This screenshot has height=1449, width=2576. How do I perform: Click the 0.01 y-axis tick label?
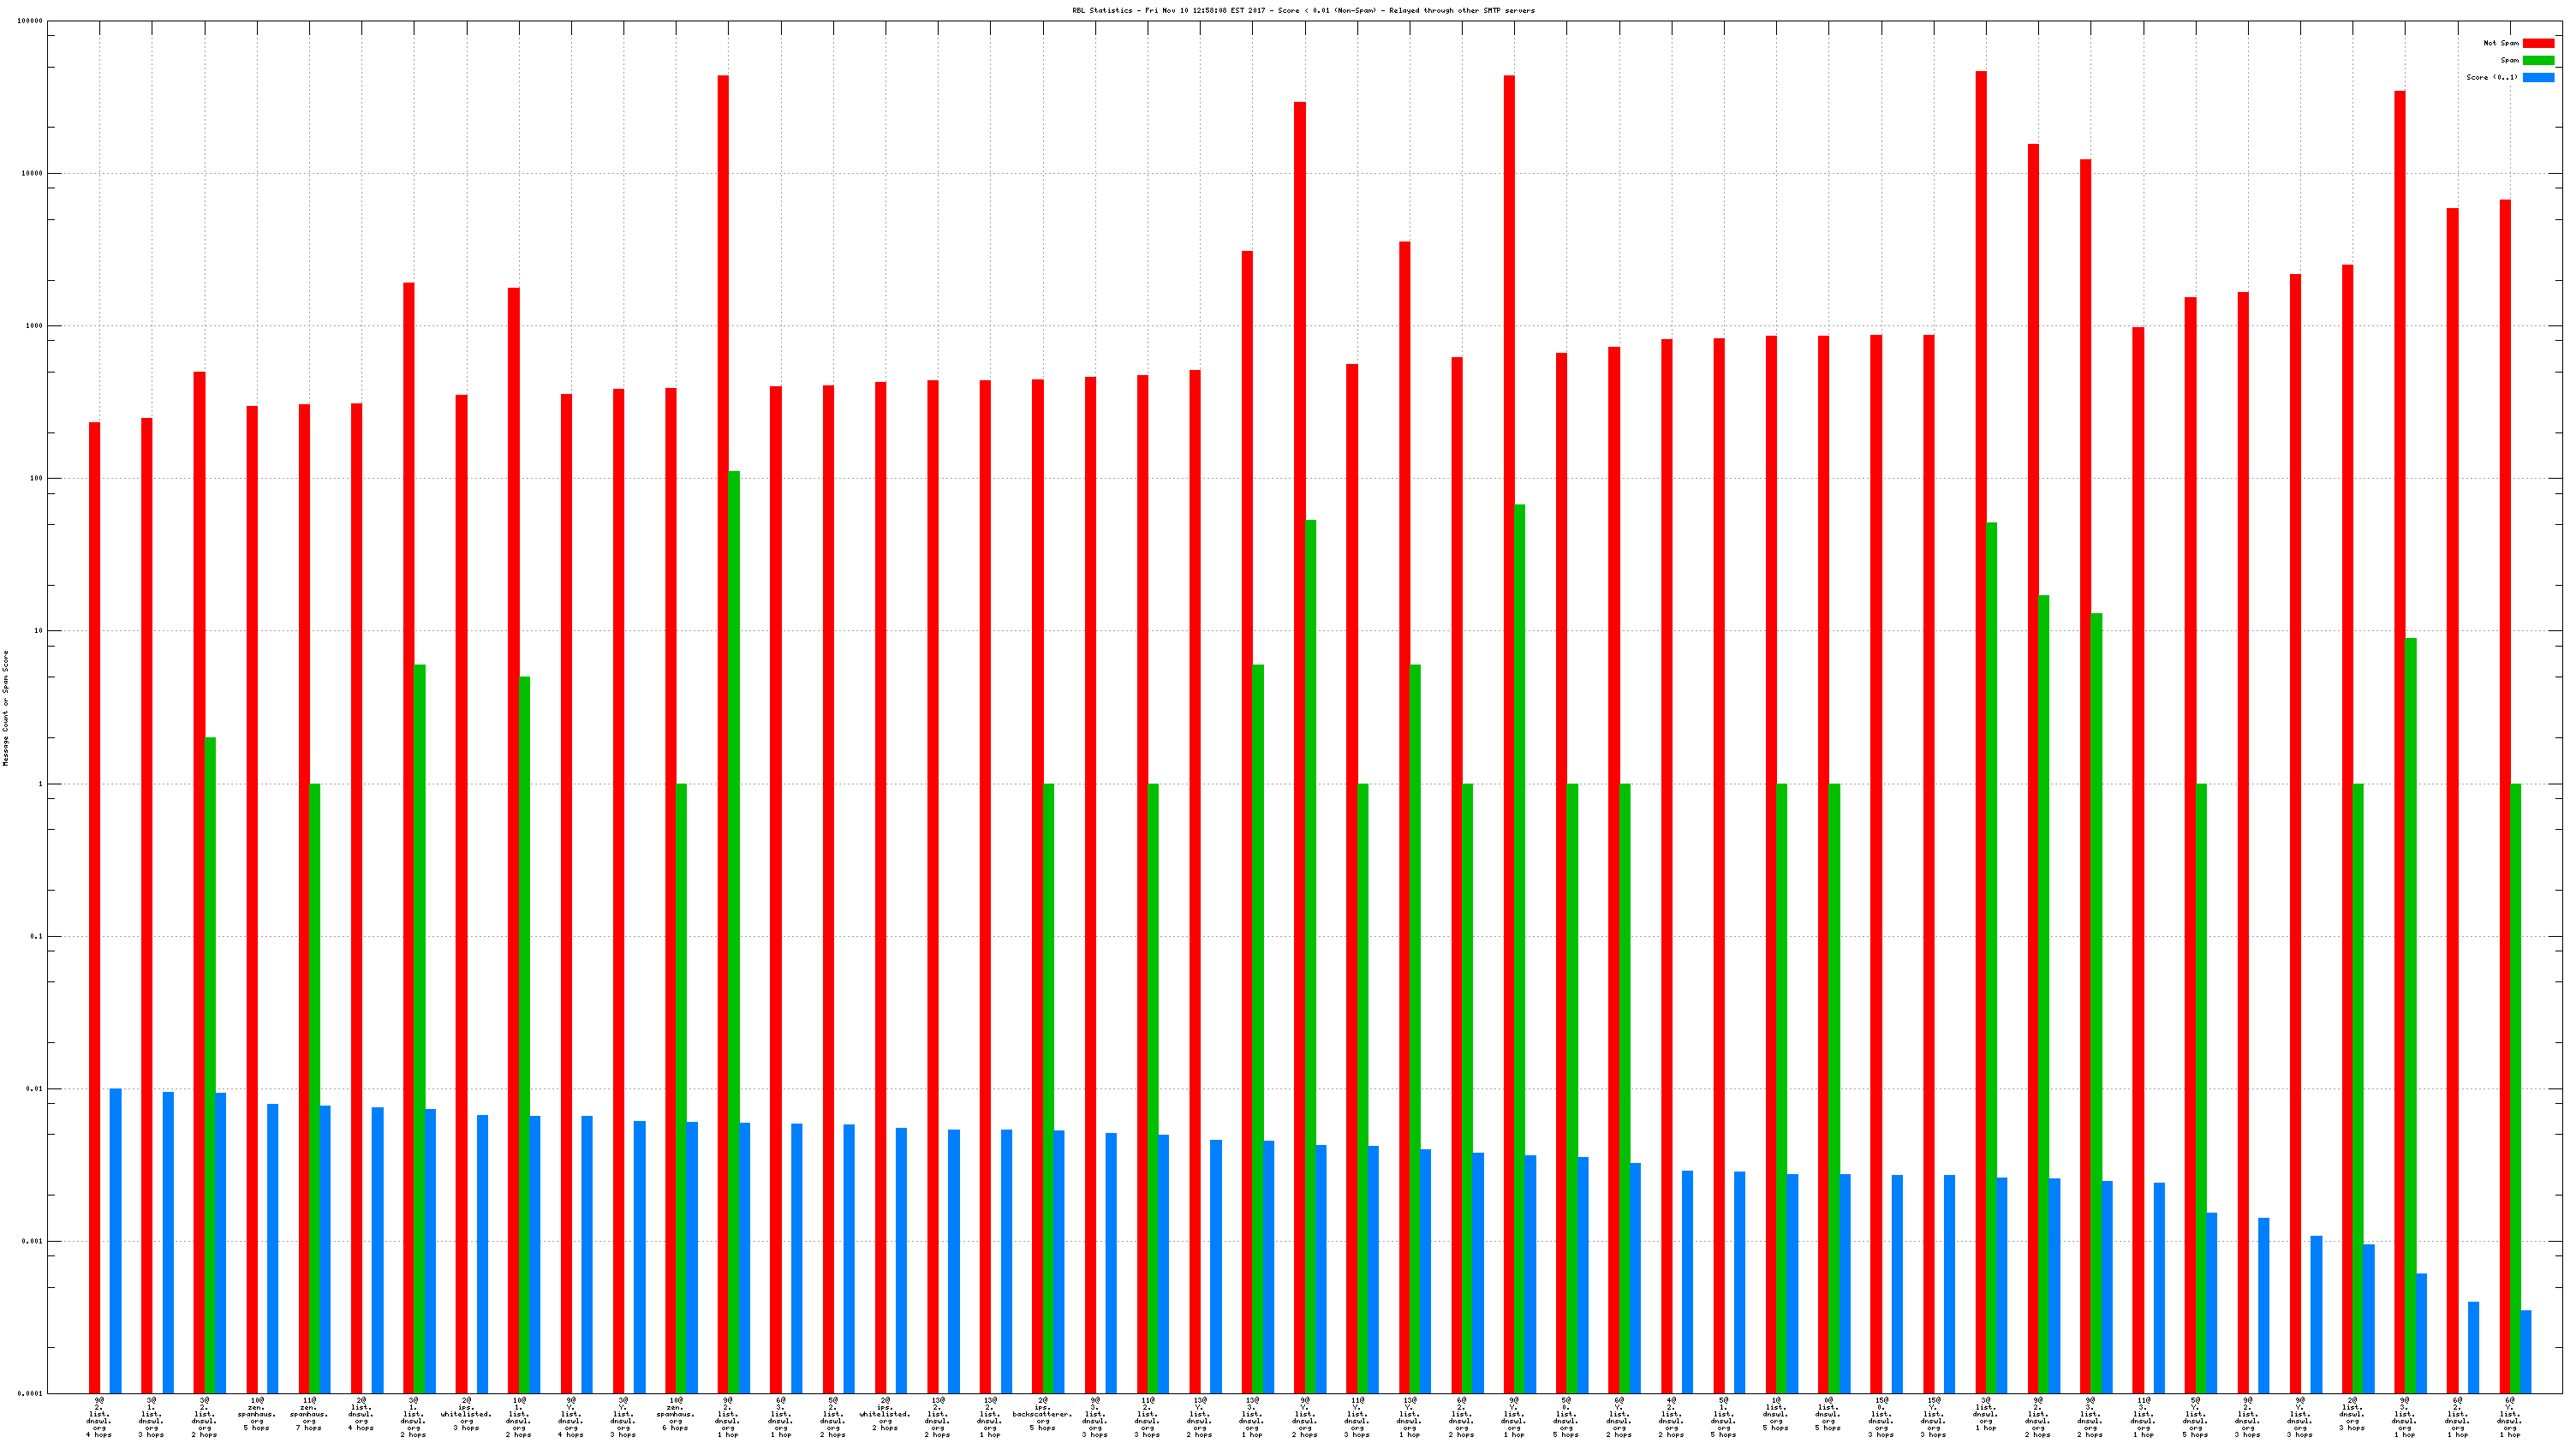(x=33, y=1089)
